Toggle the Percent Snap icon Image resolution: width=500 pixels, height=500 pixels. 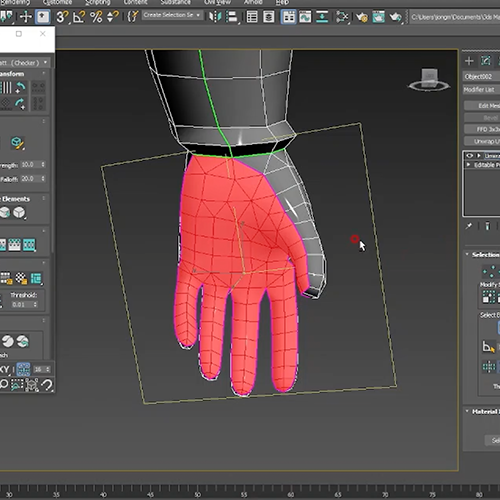pos(96,17)
